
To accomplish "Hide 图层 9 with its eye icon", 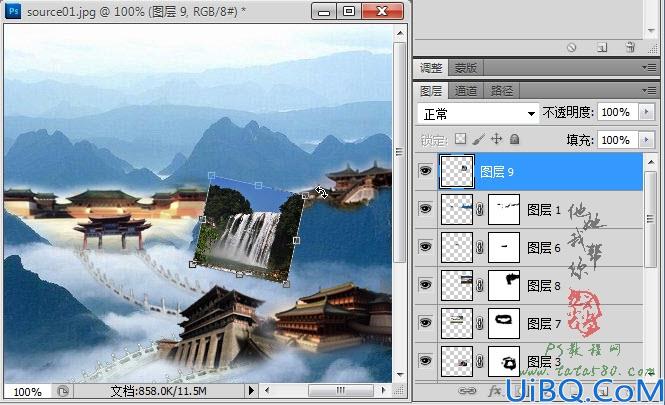I will point(425,171).
